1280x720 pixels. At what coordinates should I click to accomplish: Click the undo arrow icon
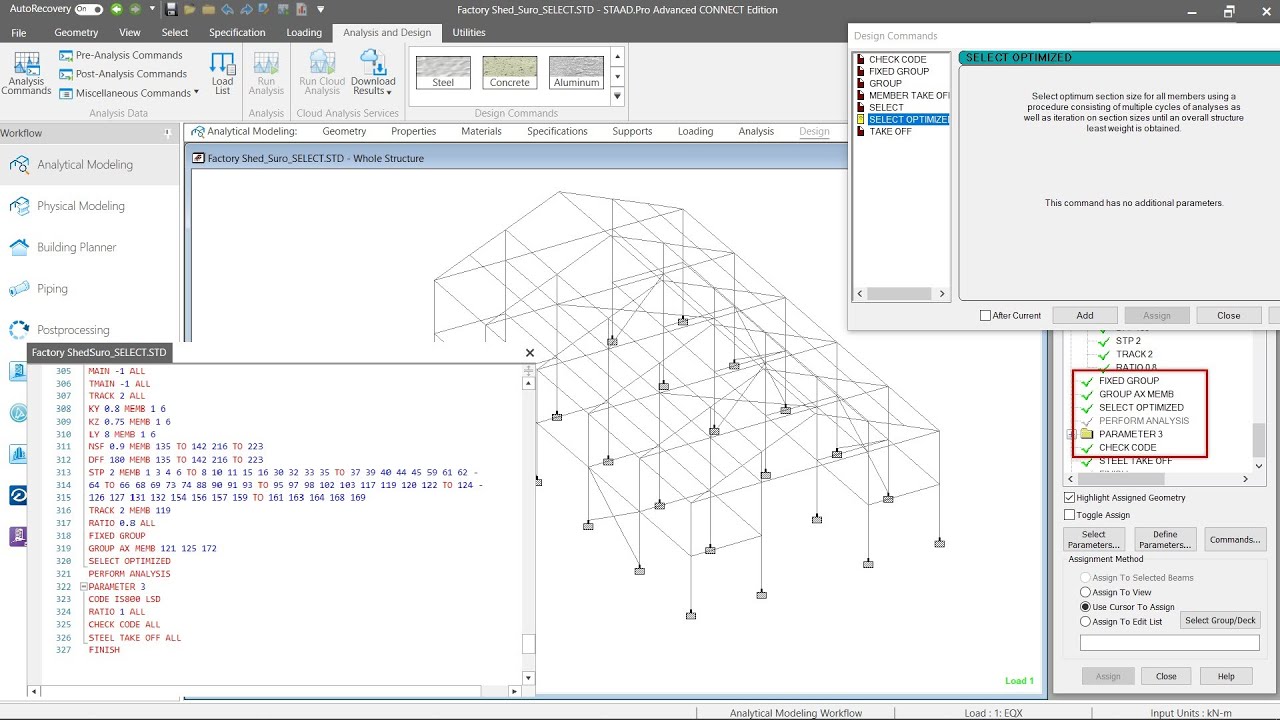click(226, 10)
